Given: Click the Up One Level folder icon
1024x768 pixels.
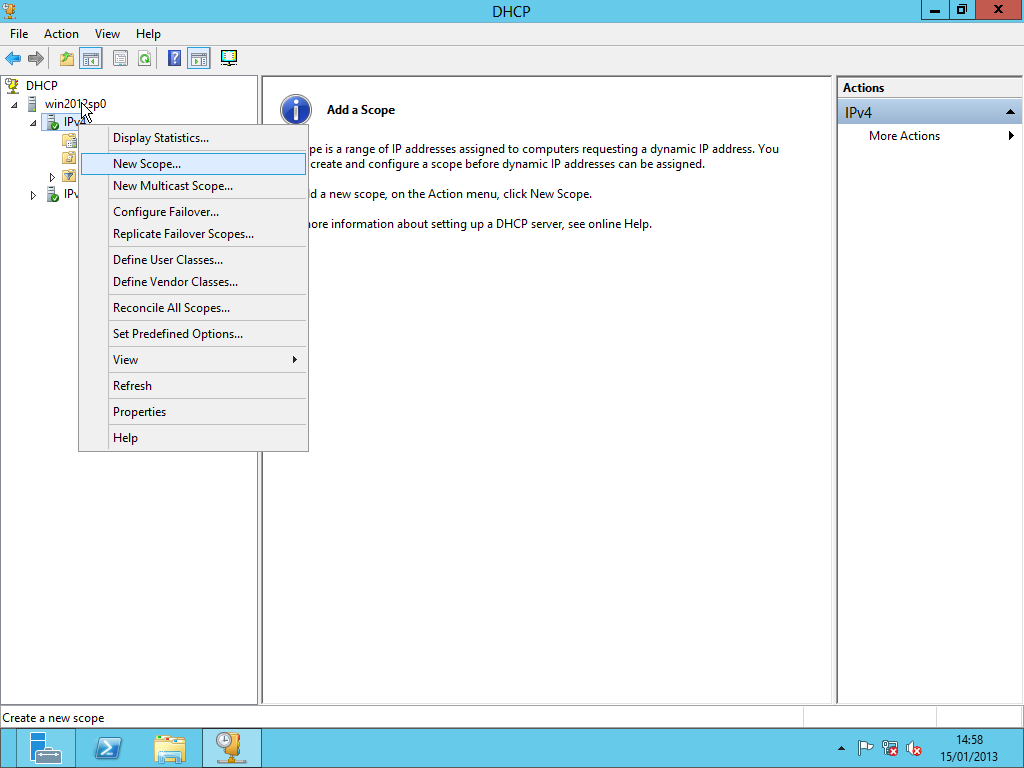Looking at the screenshot, I should (x=67, y=59).
